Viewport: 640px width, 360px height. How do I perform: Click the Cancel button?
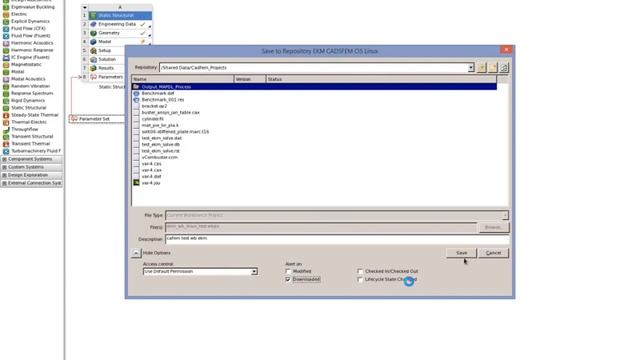[x=493, y=253]
